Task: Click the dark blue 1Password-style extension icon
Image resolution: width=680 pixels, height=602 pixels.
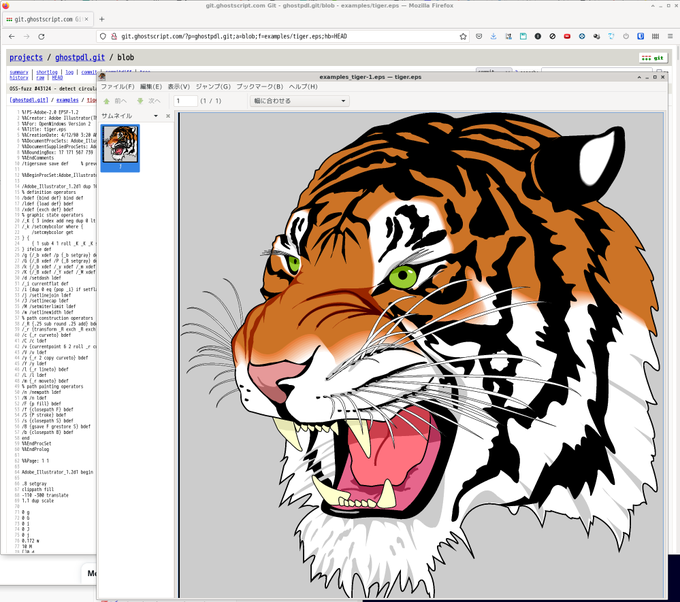Action: 640,36
